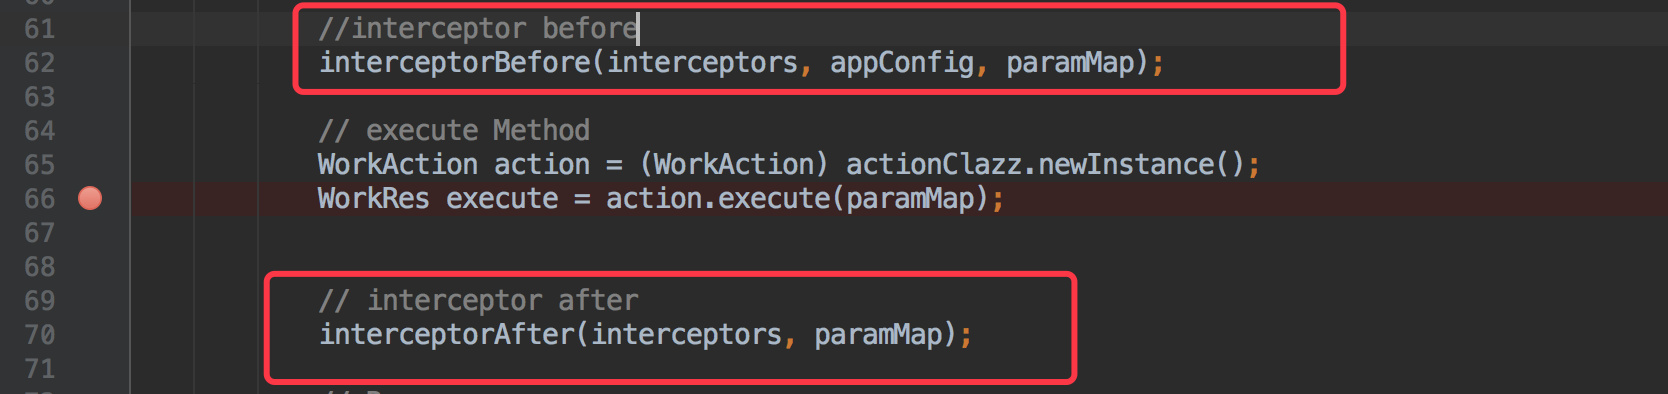Click line number 62 in the gutter
Image resolution: width=1668 pixels, height=394 pixels.
coord(40,63)
